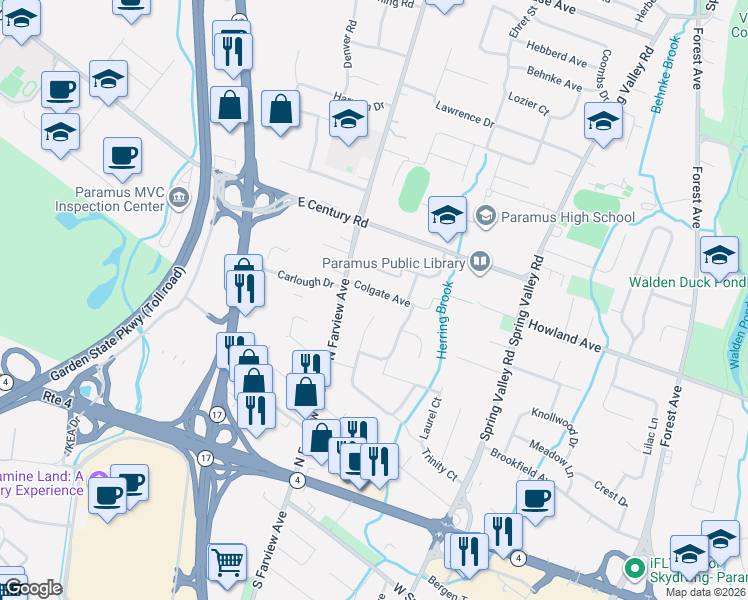Select the 'Paramus MVC Inspection Center' label
This screenshot has height=600, width=748.
pos(110,199)
